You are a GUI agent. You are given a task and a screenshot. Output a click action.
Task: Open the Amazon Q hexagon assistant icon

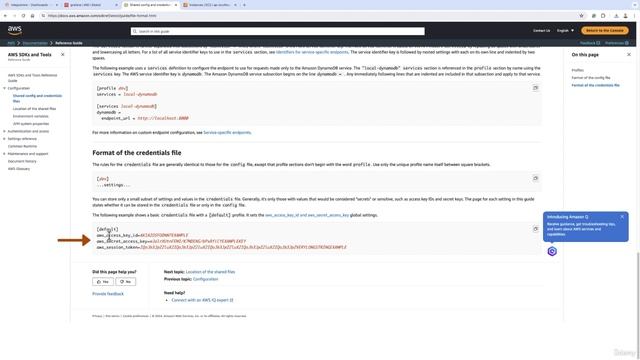point(552,251)
